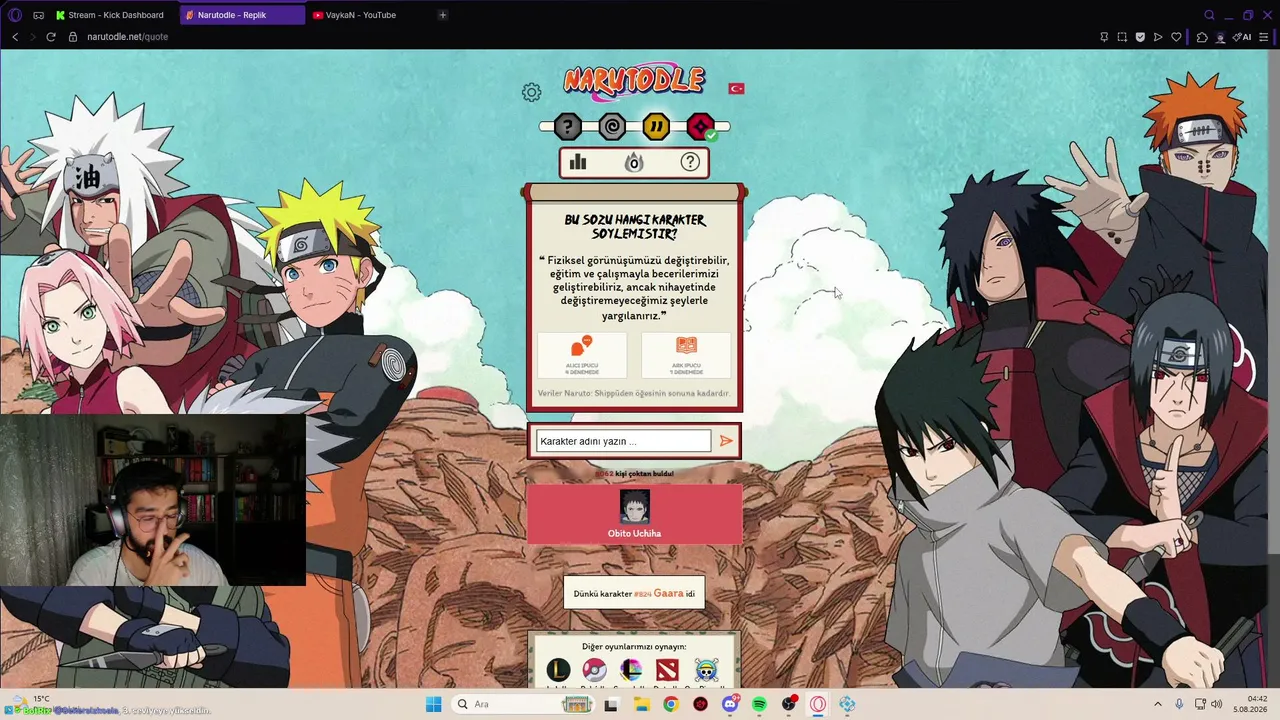Open Opera GX from the taskbar
This screenshot has width=1280, height=720.
(818, 704)
